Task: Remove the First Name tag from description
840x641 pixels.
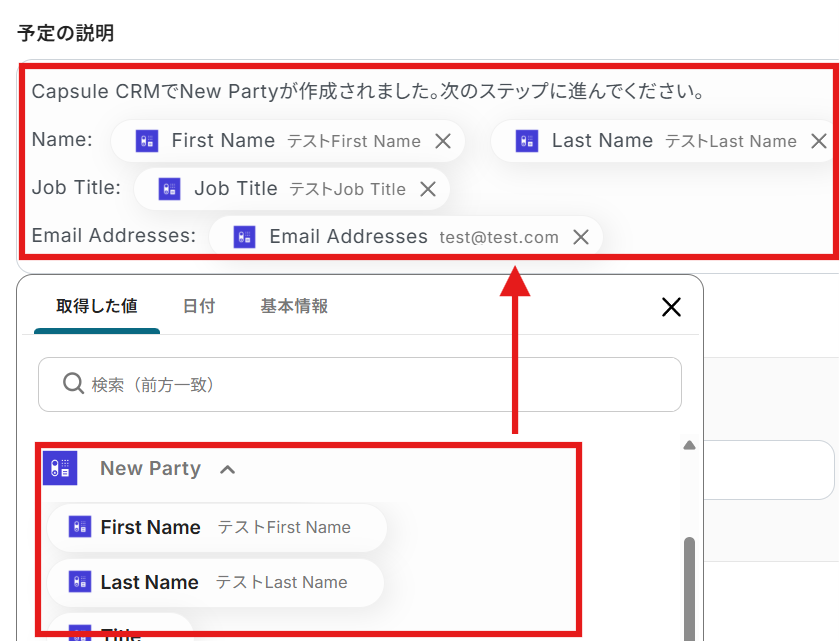Action: coord(443,142)
